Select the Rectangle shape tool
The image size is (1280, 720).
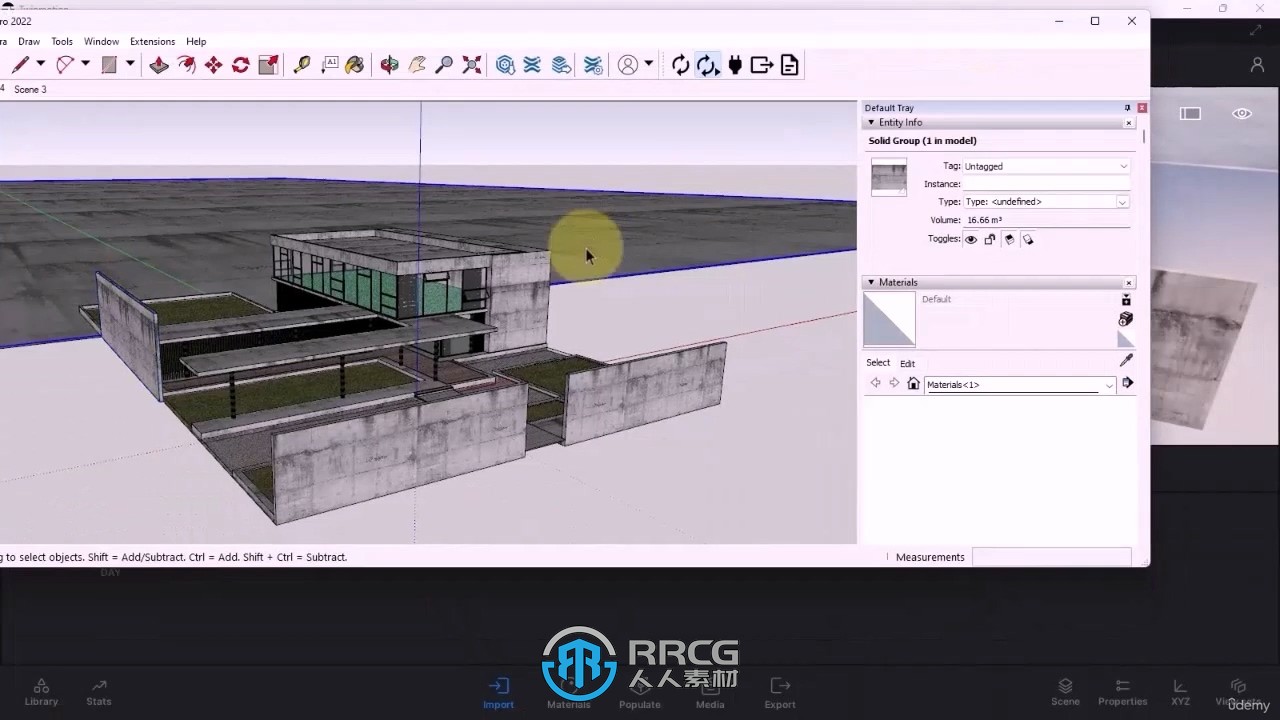[109, 65]
